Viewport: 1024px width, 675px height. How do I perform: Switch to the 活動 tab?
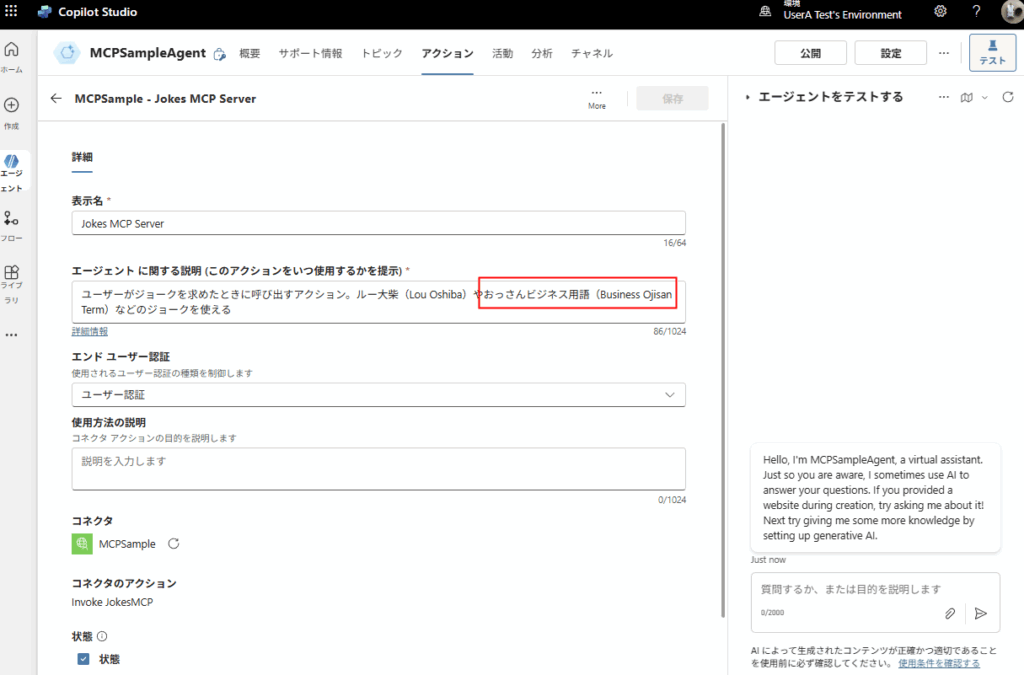[502, 53]
